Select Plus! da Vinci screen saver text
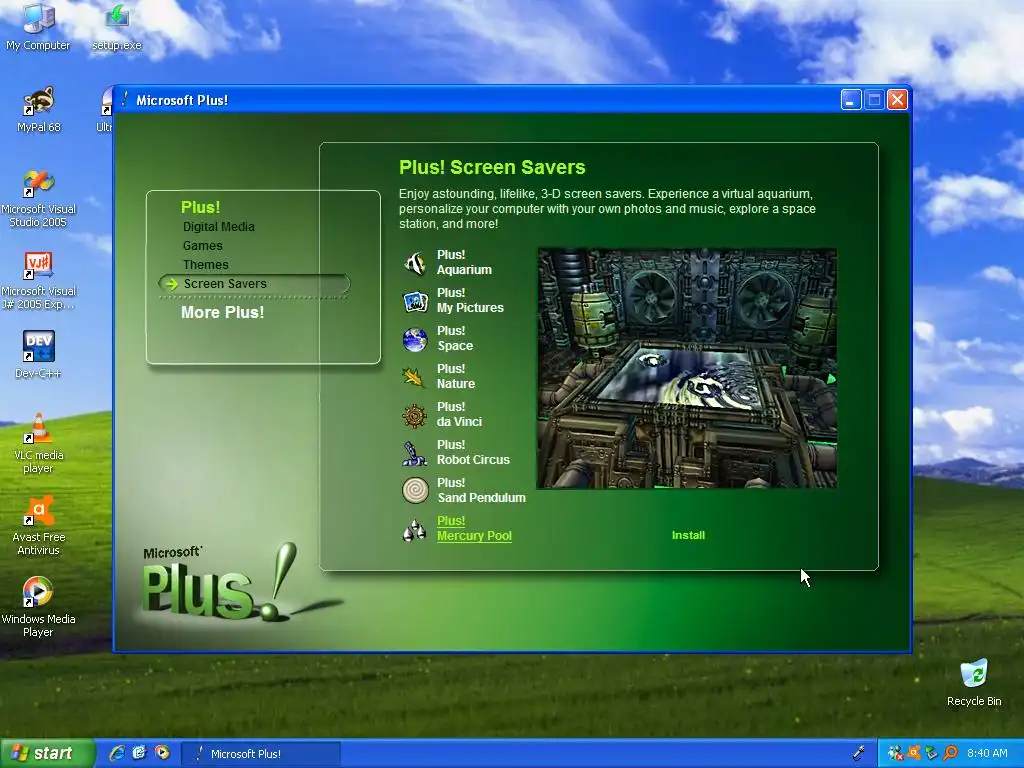 point(459,414)
